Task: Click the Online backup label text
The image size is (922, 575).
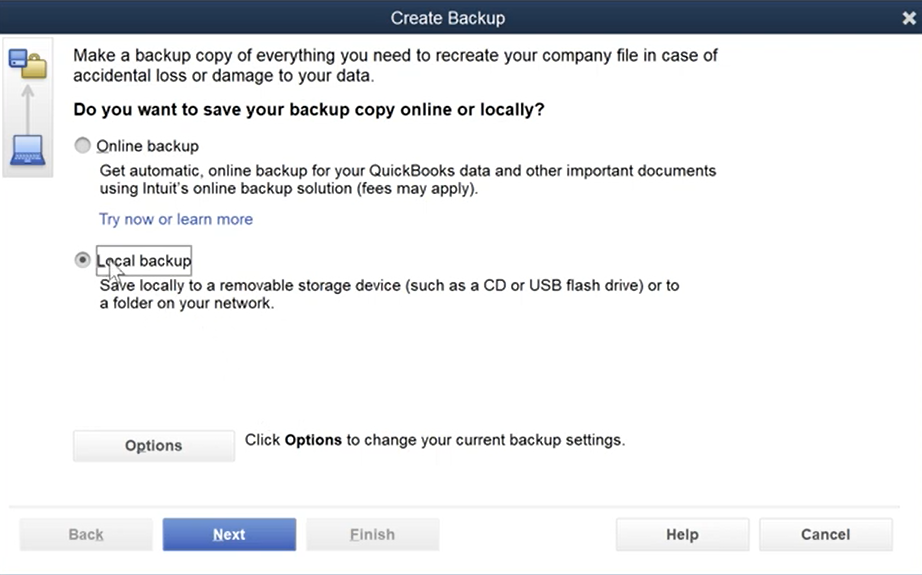Action: [x=148, y=146]
